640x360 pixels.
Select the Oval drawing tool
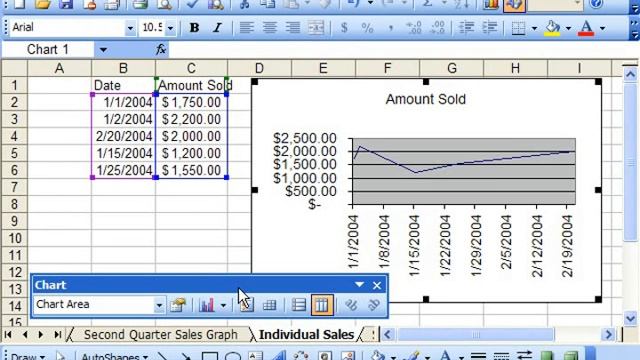(233, 355)
